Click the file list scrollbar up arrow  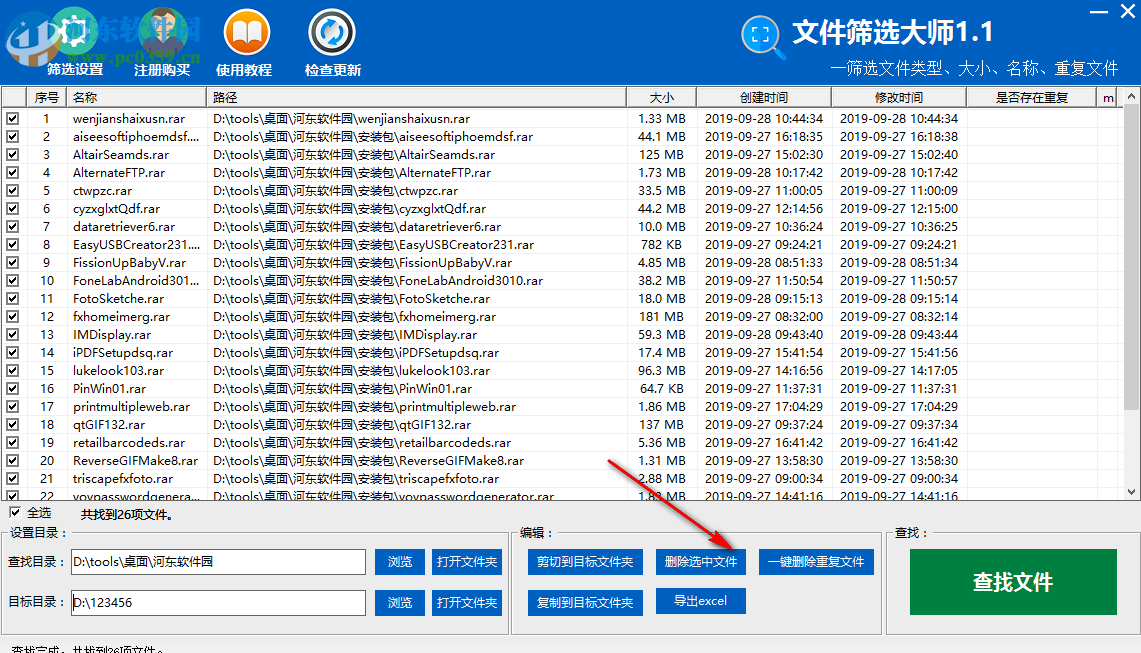(x=1131, y=96)
